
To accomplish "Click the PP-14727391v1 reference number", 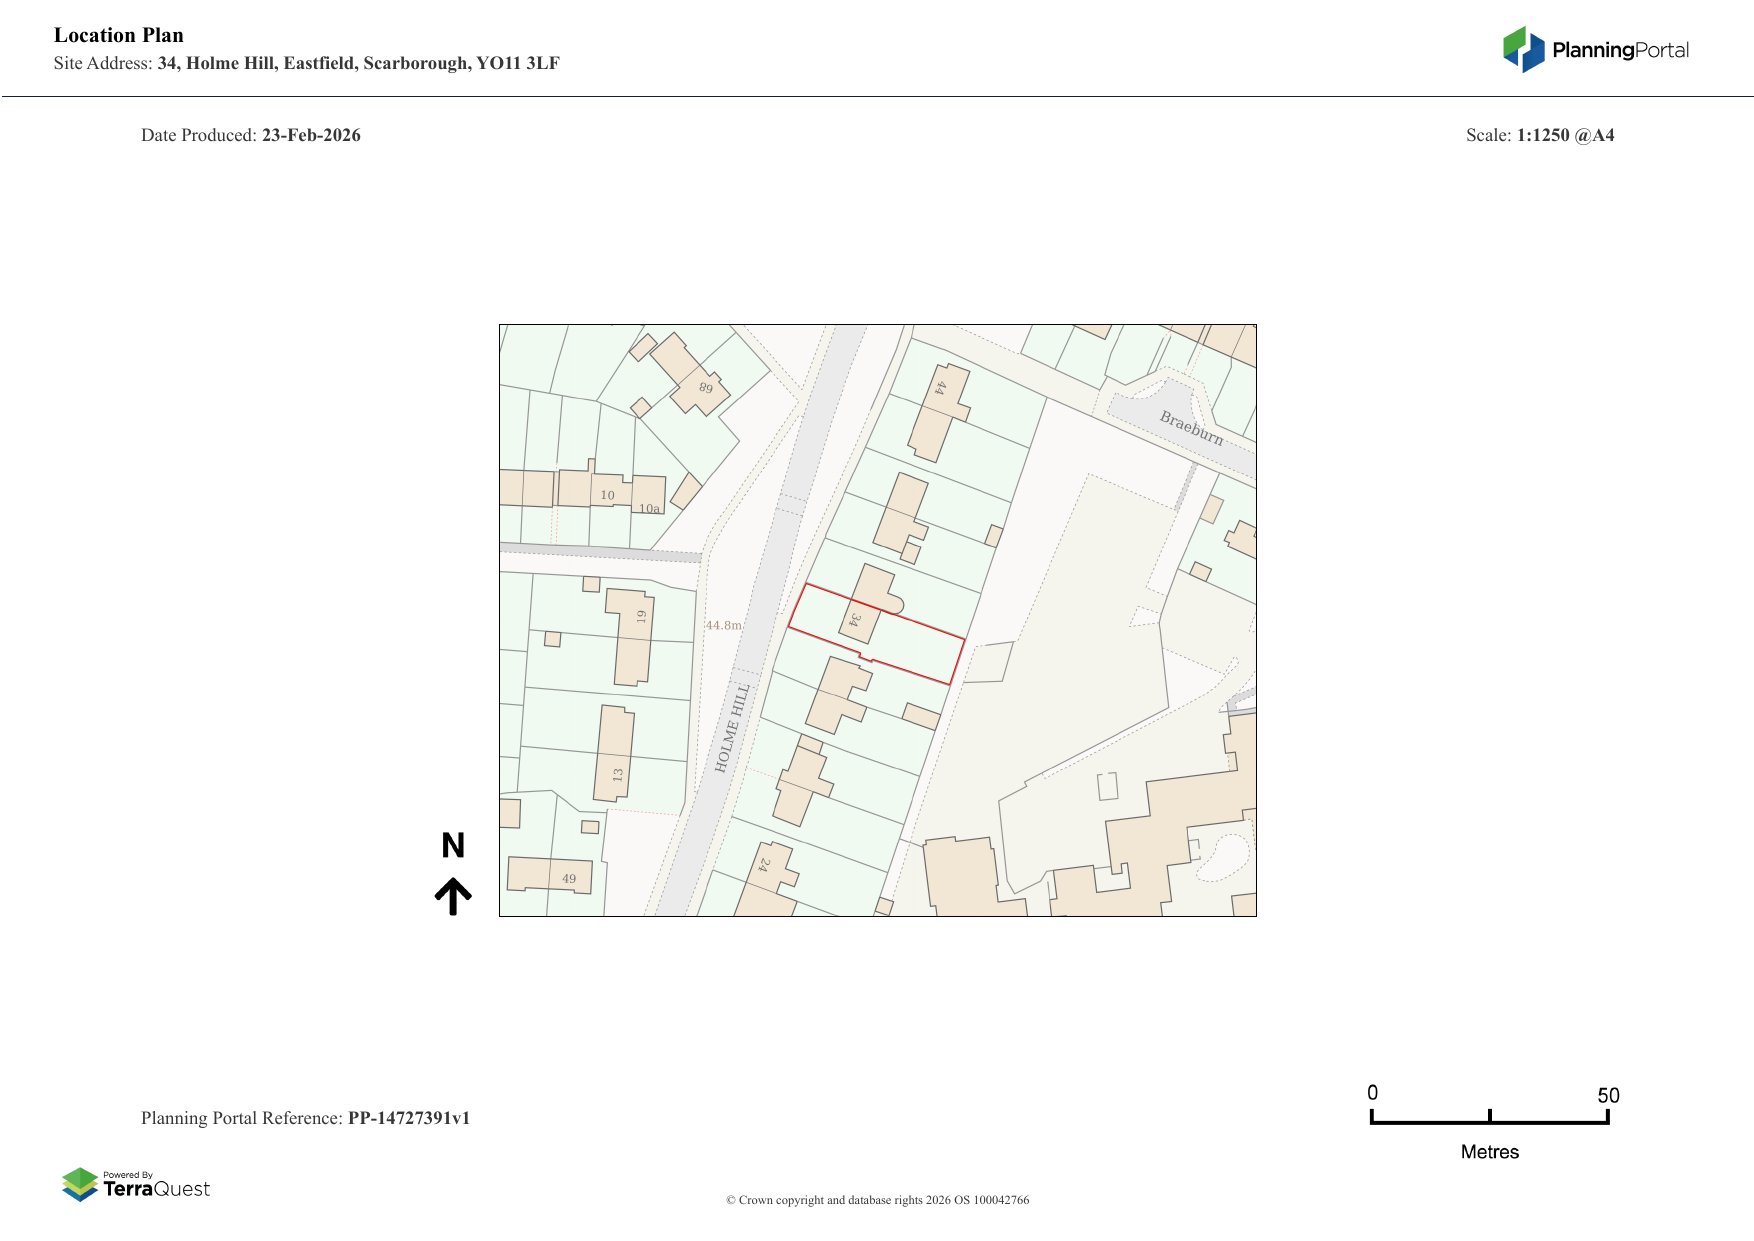I will (408, 1118).
